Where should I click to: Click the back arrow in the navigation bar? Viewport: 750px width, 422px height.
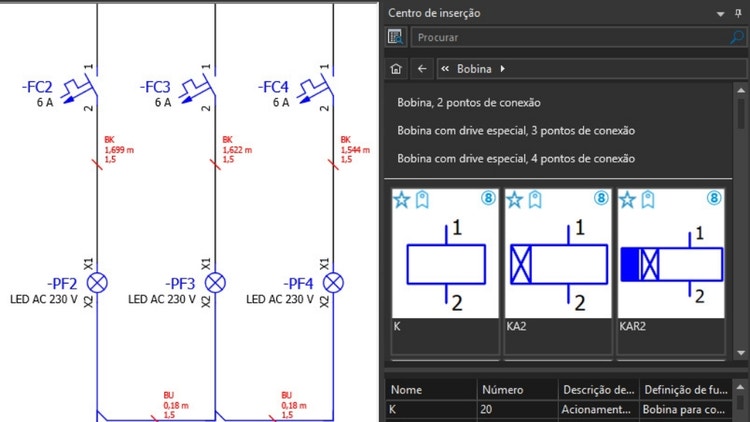click(x=422, y=69)
